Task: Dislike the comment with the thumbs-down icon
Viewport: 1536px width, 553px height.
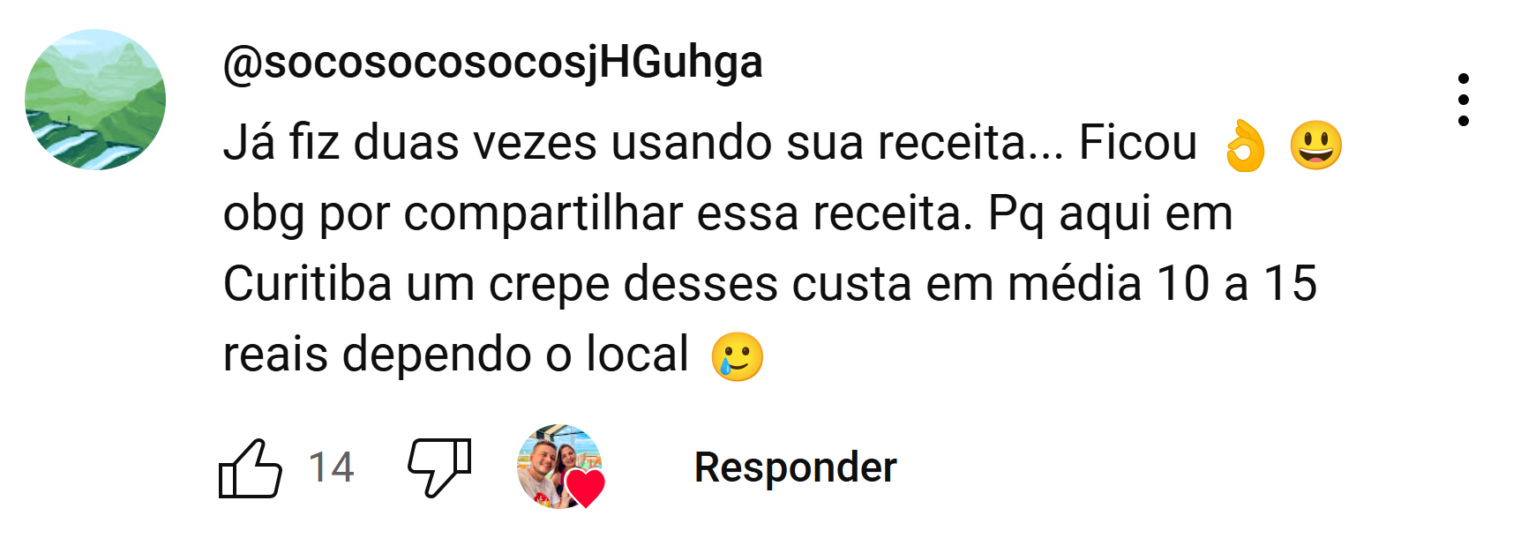Action: click(440, 468)
